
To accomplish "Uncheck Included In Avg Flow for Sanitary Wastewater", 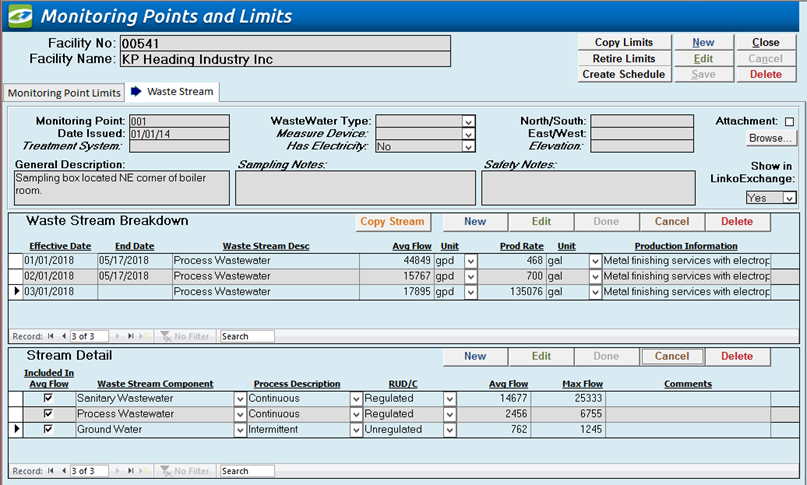I will pyautogui.click(x=48, y=397).
